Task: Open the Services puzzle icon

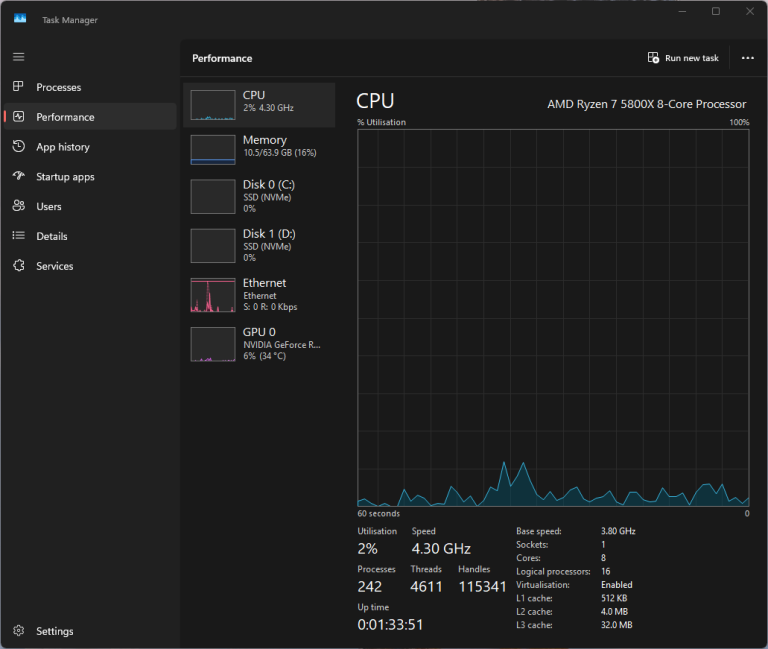Action: (18, 266)
